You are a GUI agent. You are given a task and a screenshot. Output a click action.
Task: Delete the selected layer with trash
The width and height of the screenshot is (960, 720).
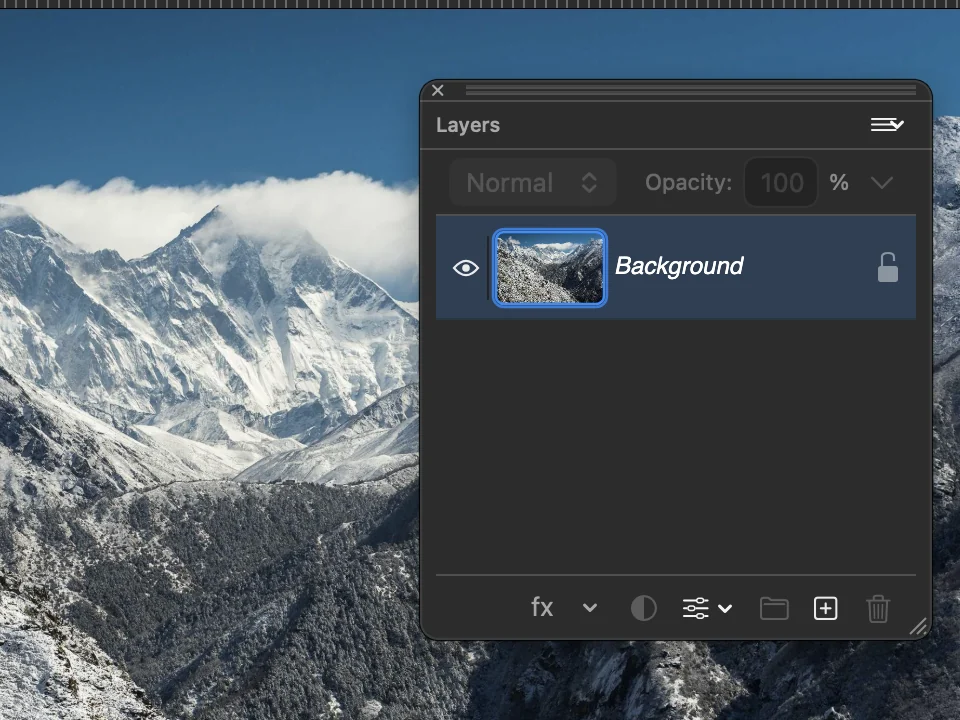click(877, 609)
